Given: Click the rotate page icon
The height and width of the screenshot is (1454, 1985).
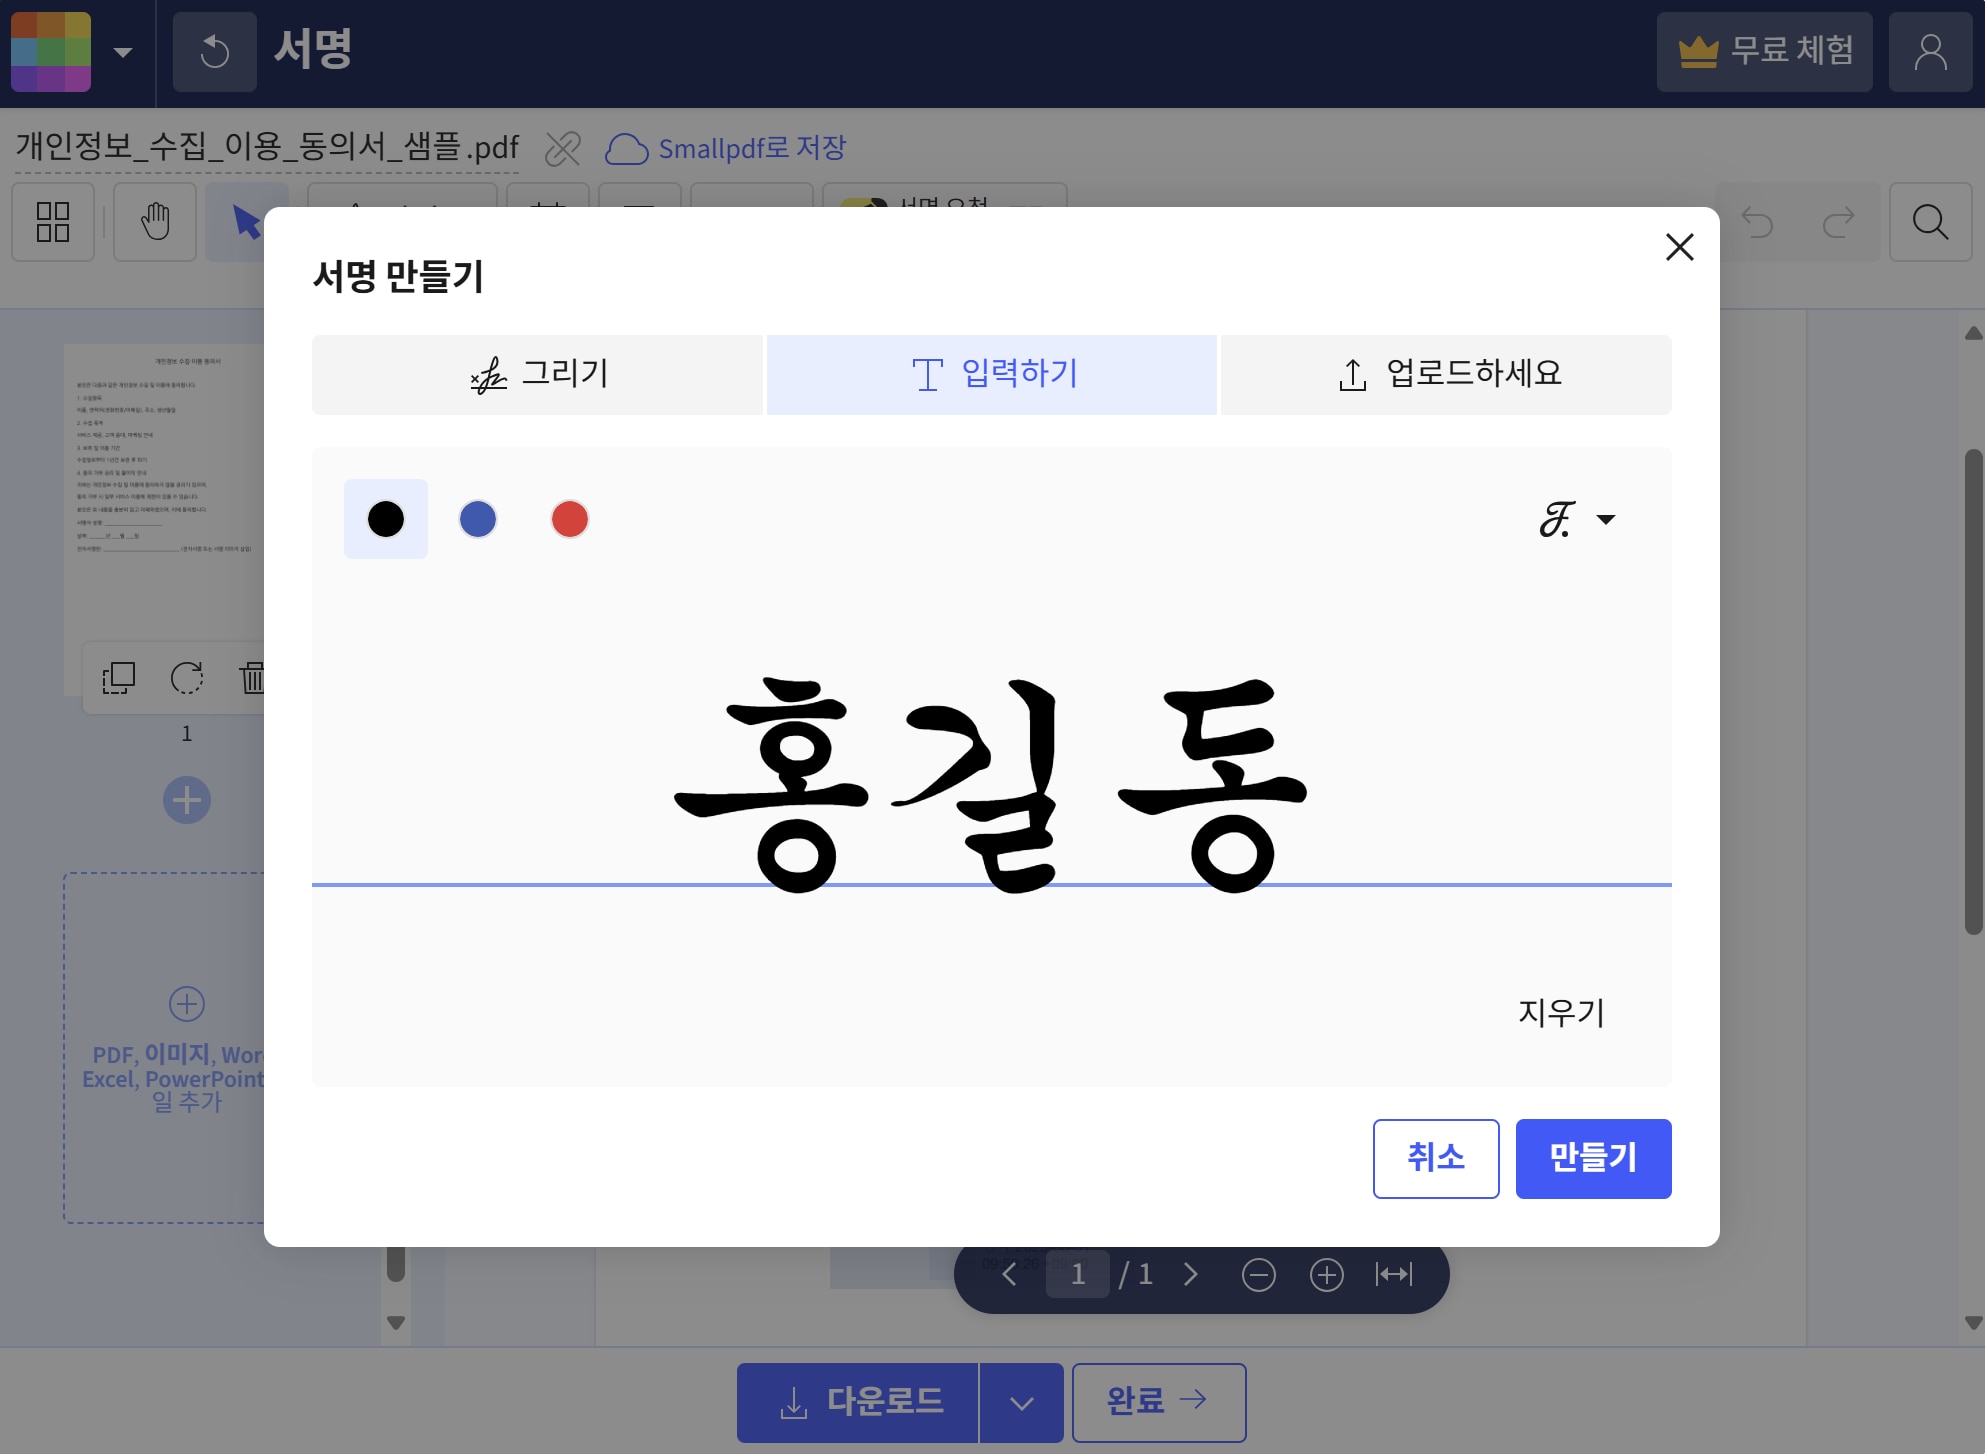Looking at the screenshot, I should [x=187, y=678].
